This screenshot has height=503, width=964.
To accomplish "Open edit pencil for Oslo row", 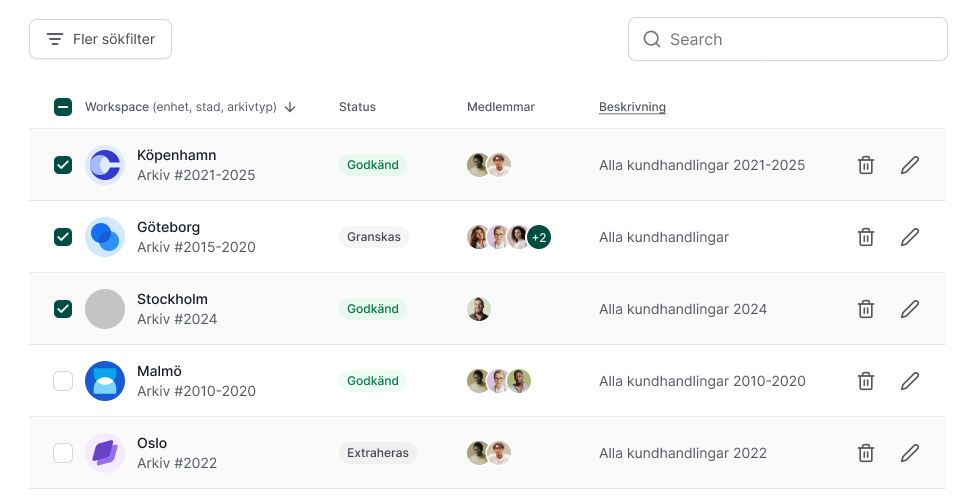I will click(x=909, y=453).
